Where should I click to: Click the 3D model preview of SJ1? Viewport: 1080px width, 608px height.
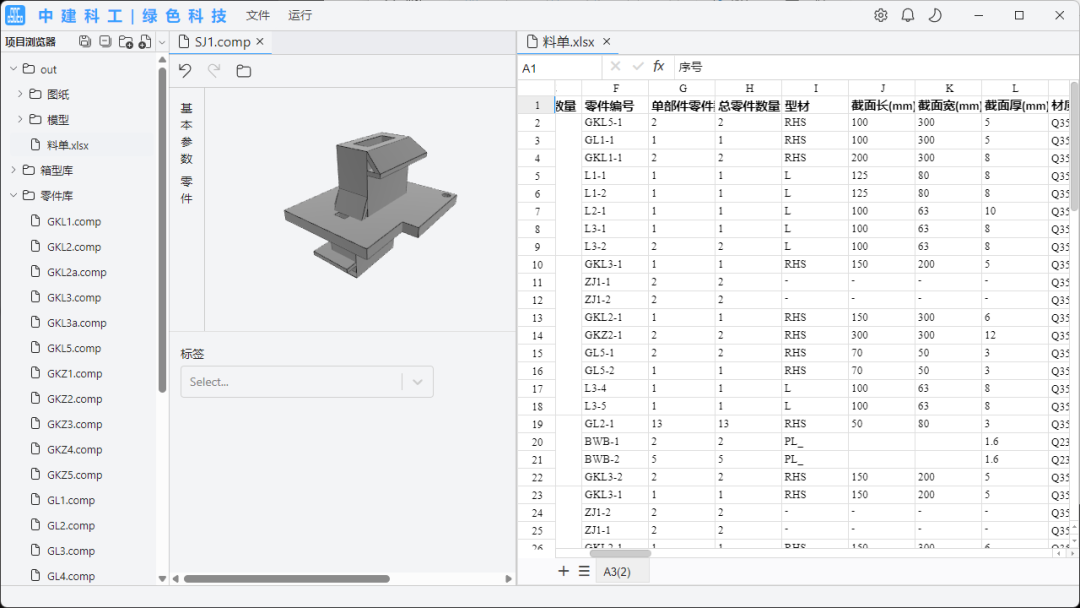point(371,205)
